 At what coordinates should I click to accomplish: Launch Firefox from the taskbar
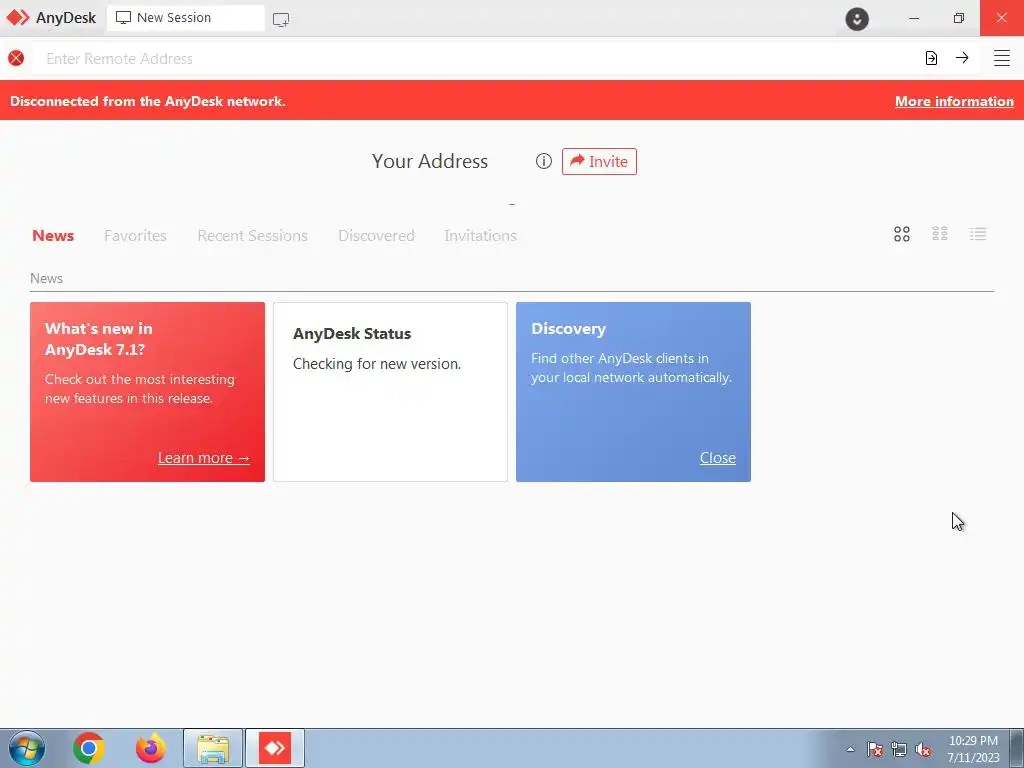151,748
